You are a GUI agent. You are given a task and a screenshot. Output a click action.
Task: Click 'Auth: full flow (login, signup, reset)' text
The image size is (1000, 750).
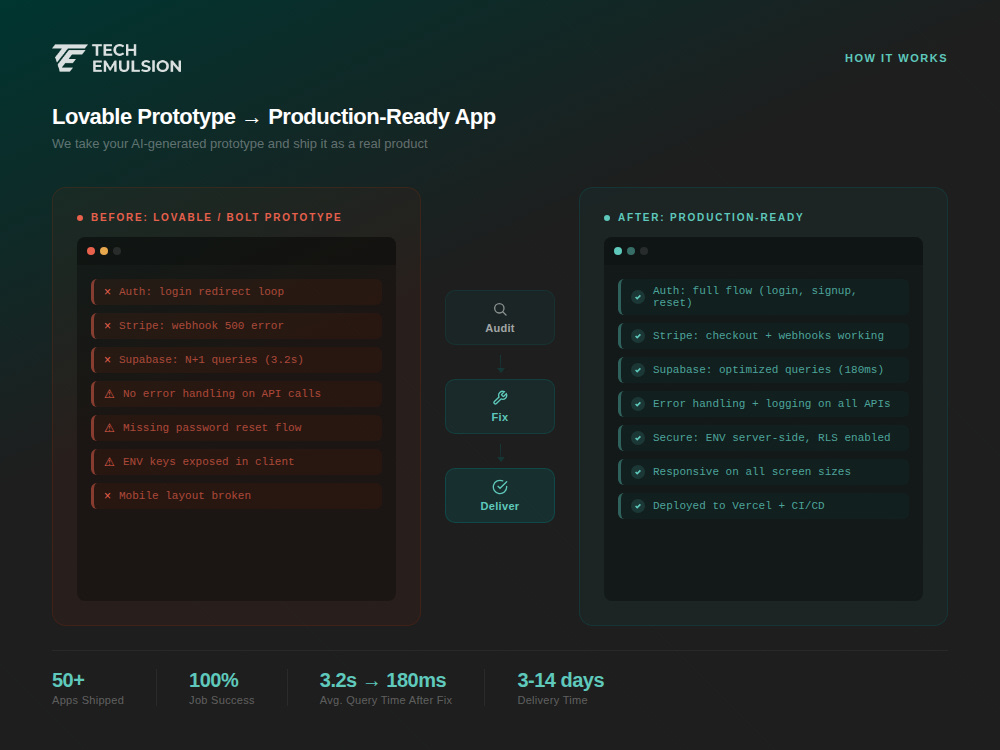pyautogui.click(x=754, y=297)
